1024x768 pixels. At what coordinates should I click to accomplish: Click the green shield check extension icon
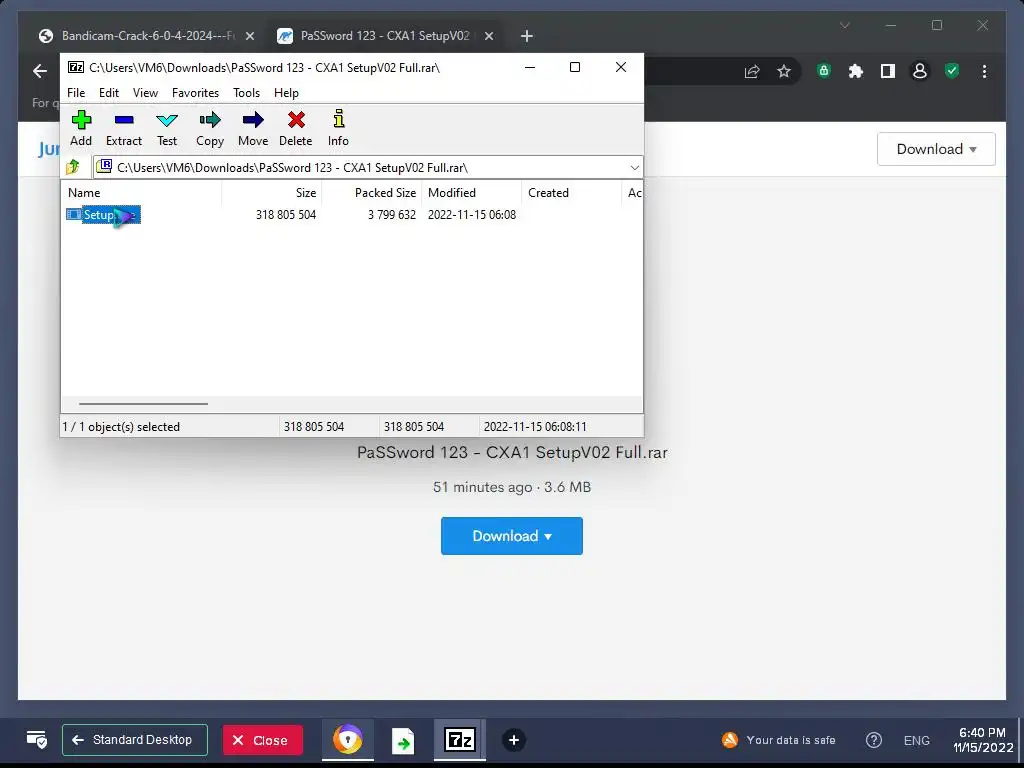click(x=952, y=71)
